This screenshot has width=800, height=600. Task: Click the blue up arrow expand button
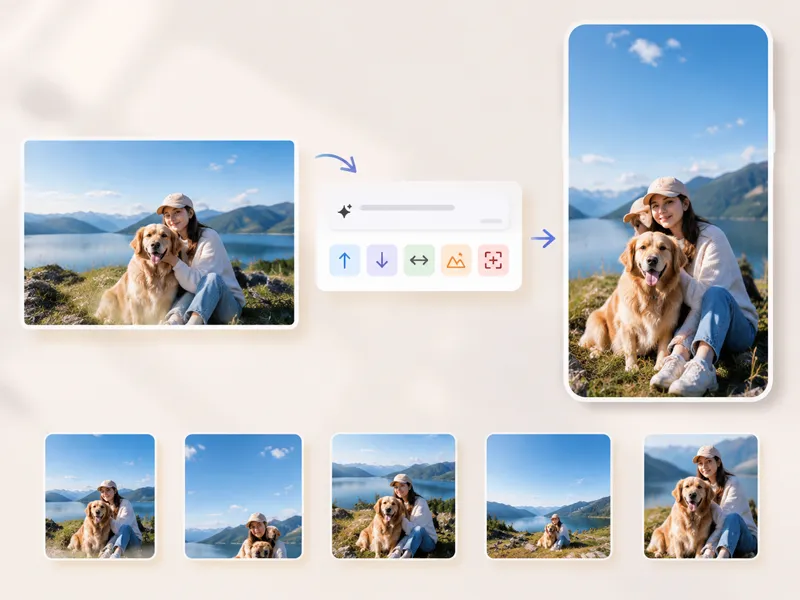click(344, 260)
